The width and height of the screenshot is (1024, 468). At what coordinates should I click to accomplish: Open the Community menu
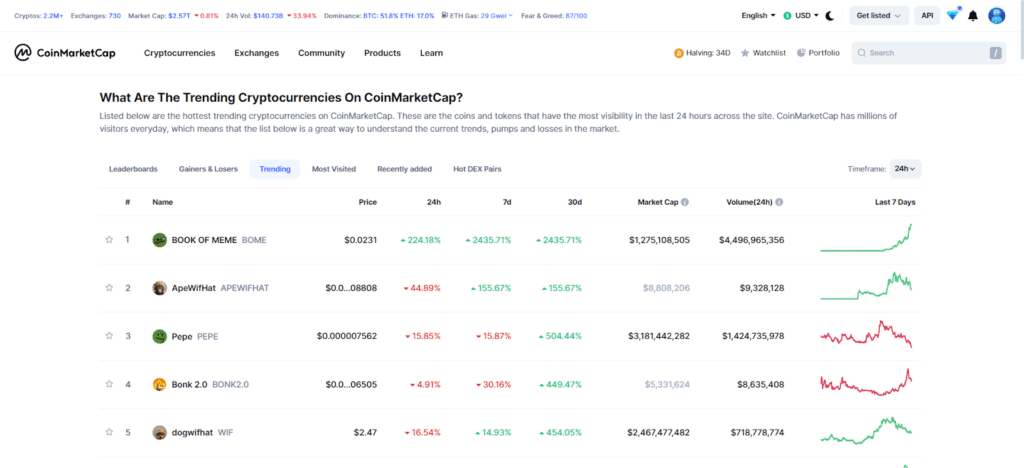coord(321,53)
